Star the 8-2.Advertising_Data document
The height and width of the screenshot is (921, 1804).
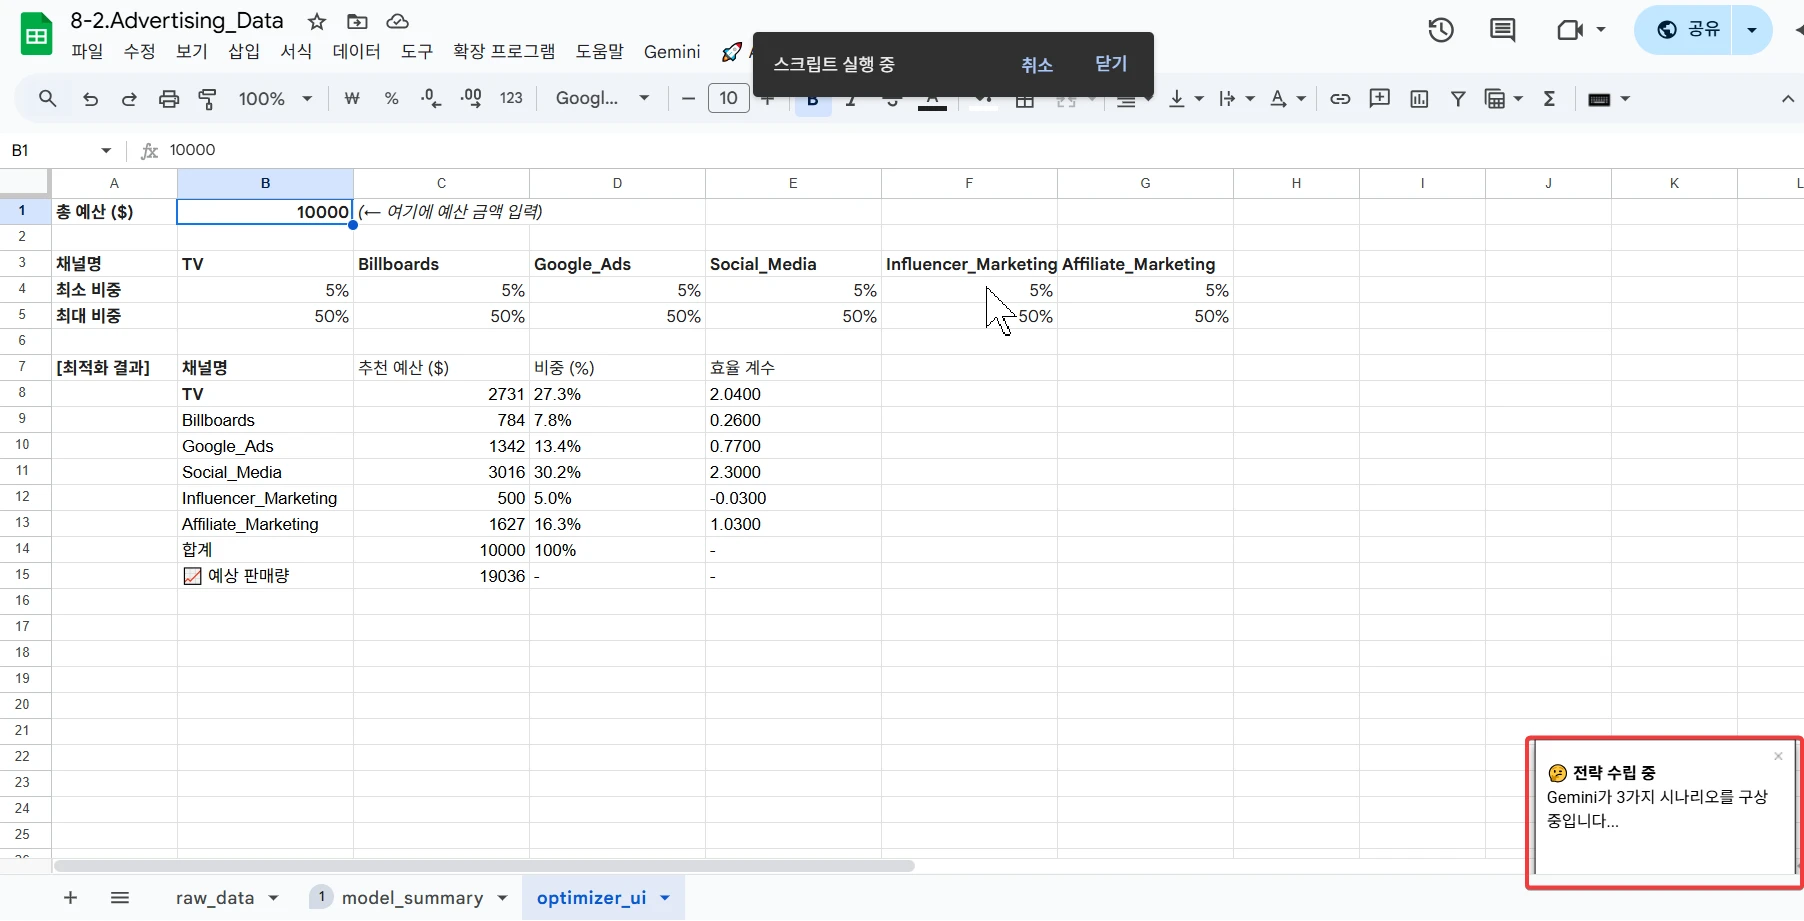tap(317, 22)
